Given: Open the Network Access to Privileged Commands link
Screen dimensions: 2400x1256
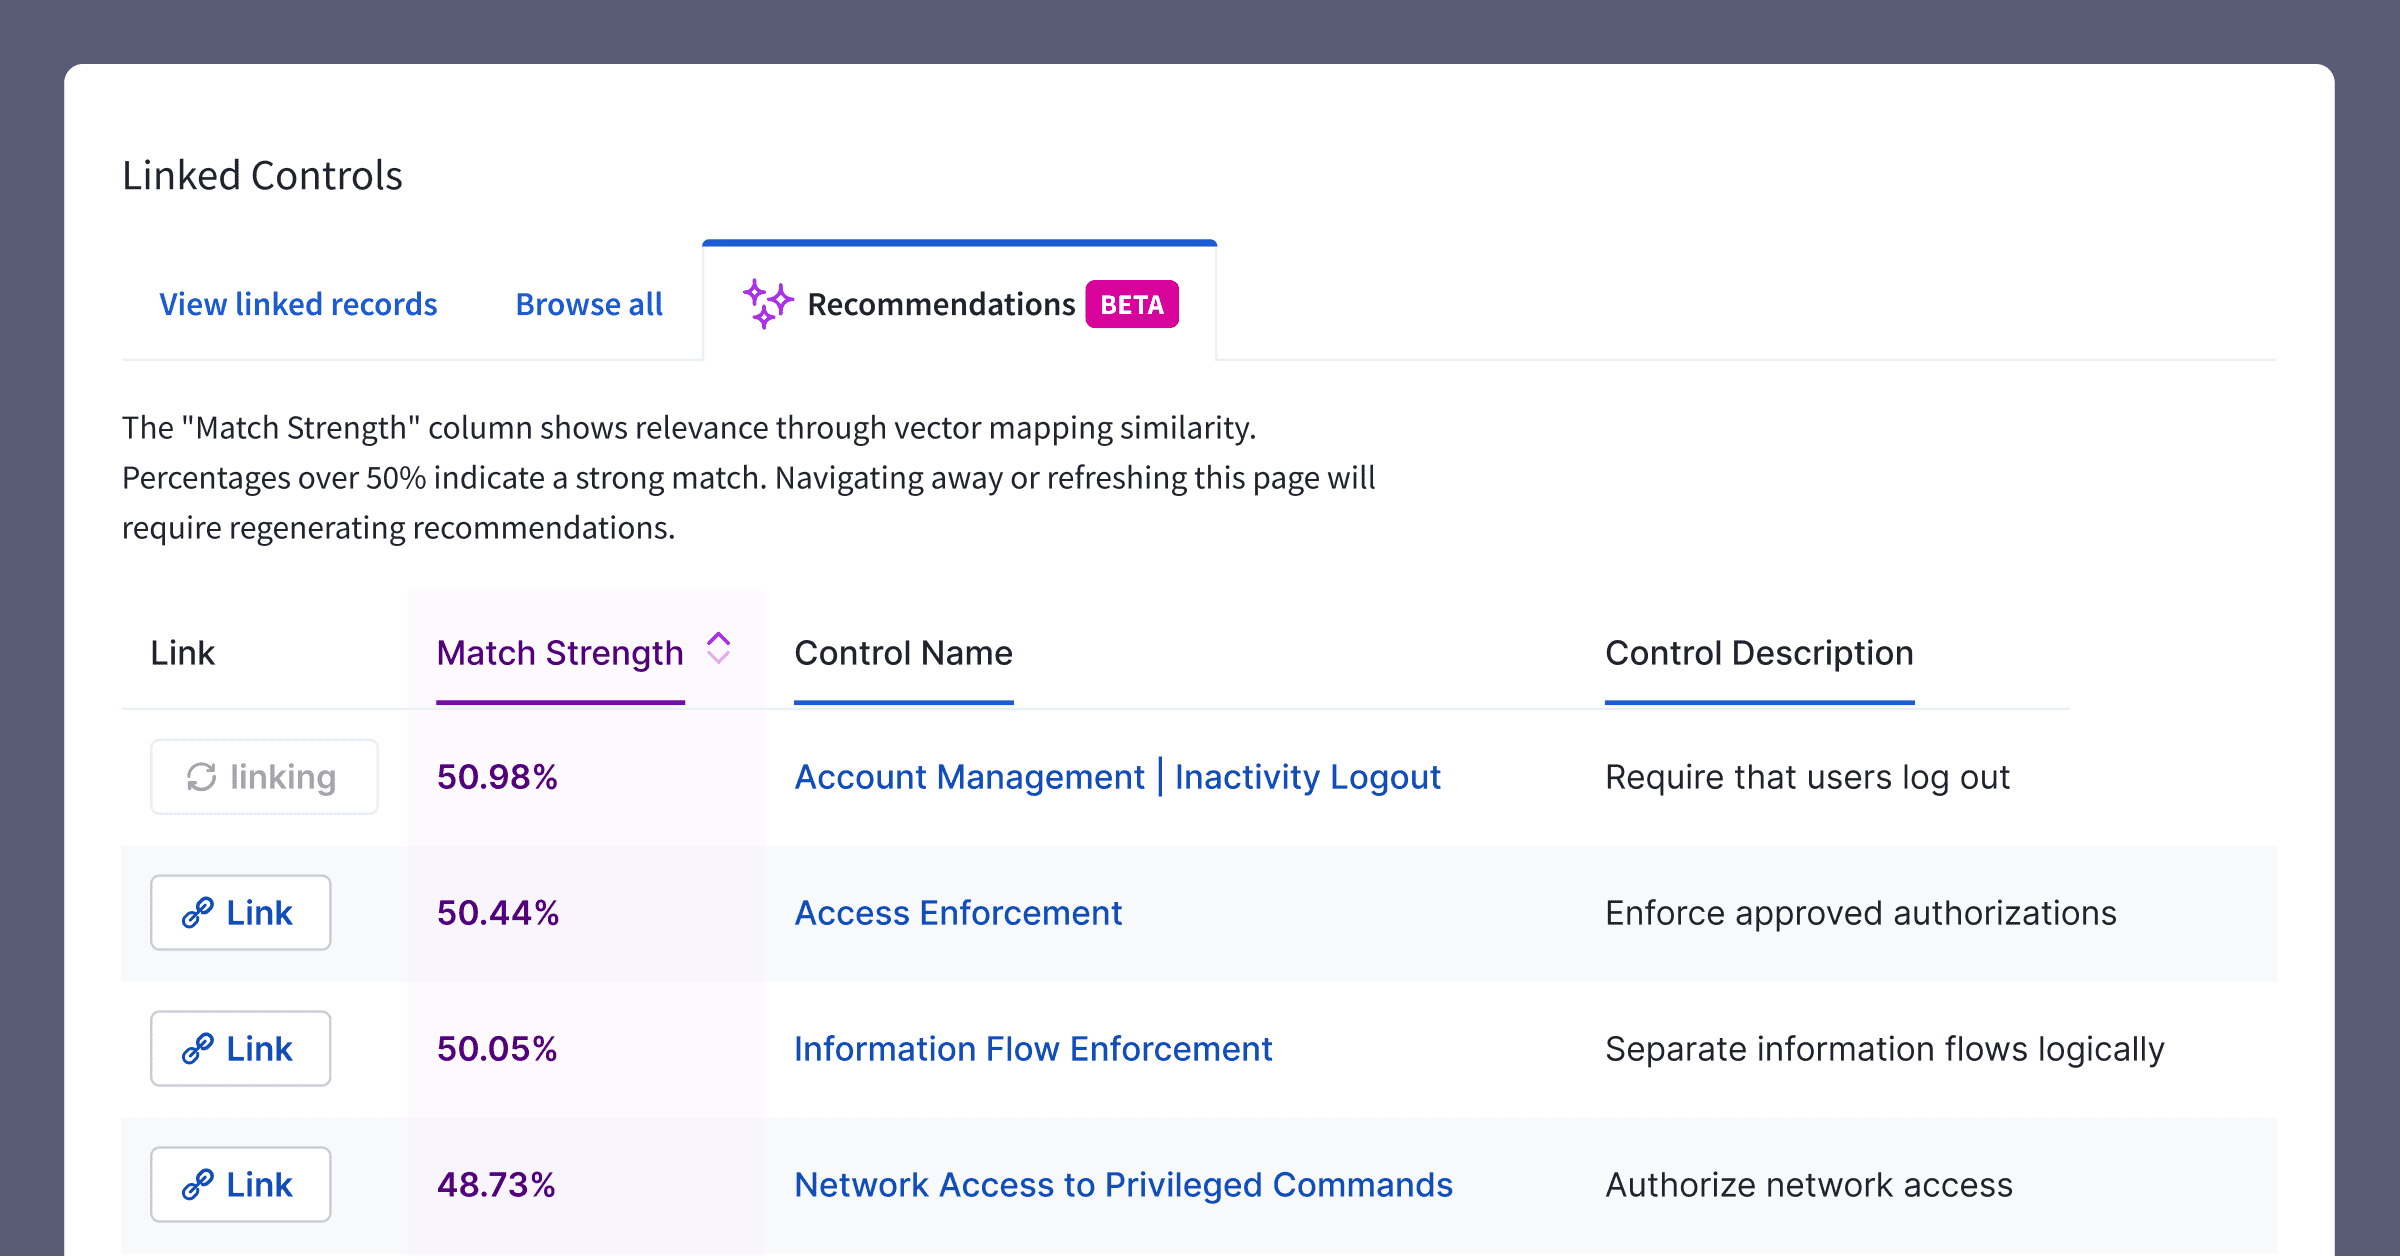Looking at the screenshot, I should pos(1122,1185).
